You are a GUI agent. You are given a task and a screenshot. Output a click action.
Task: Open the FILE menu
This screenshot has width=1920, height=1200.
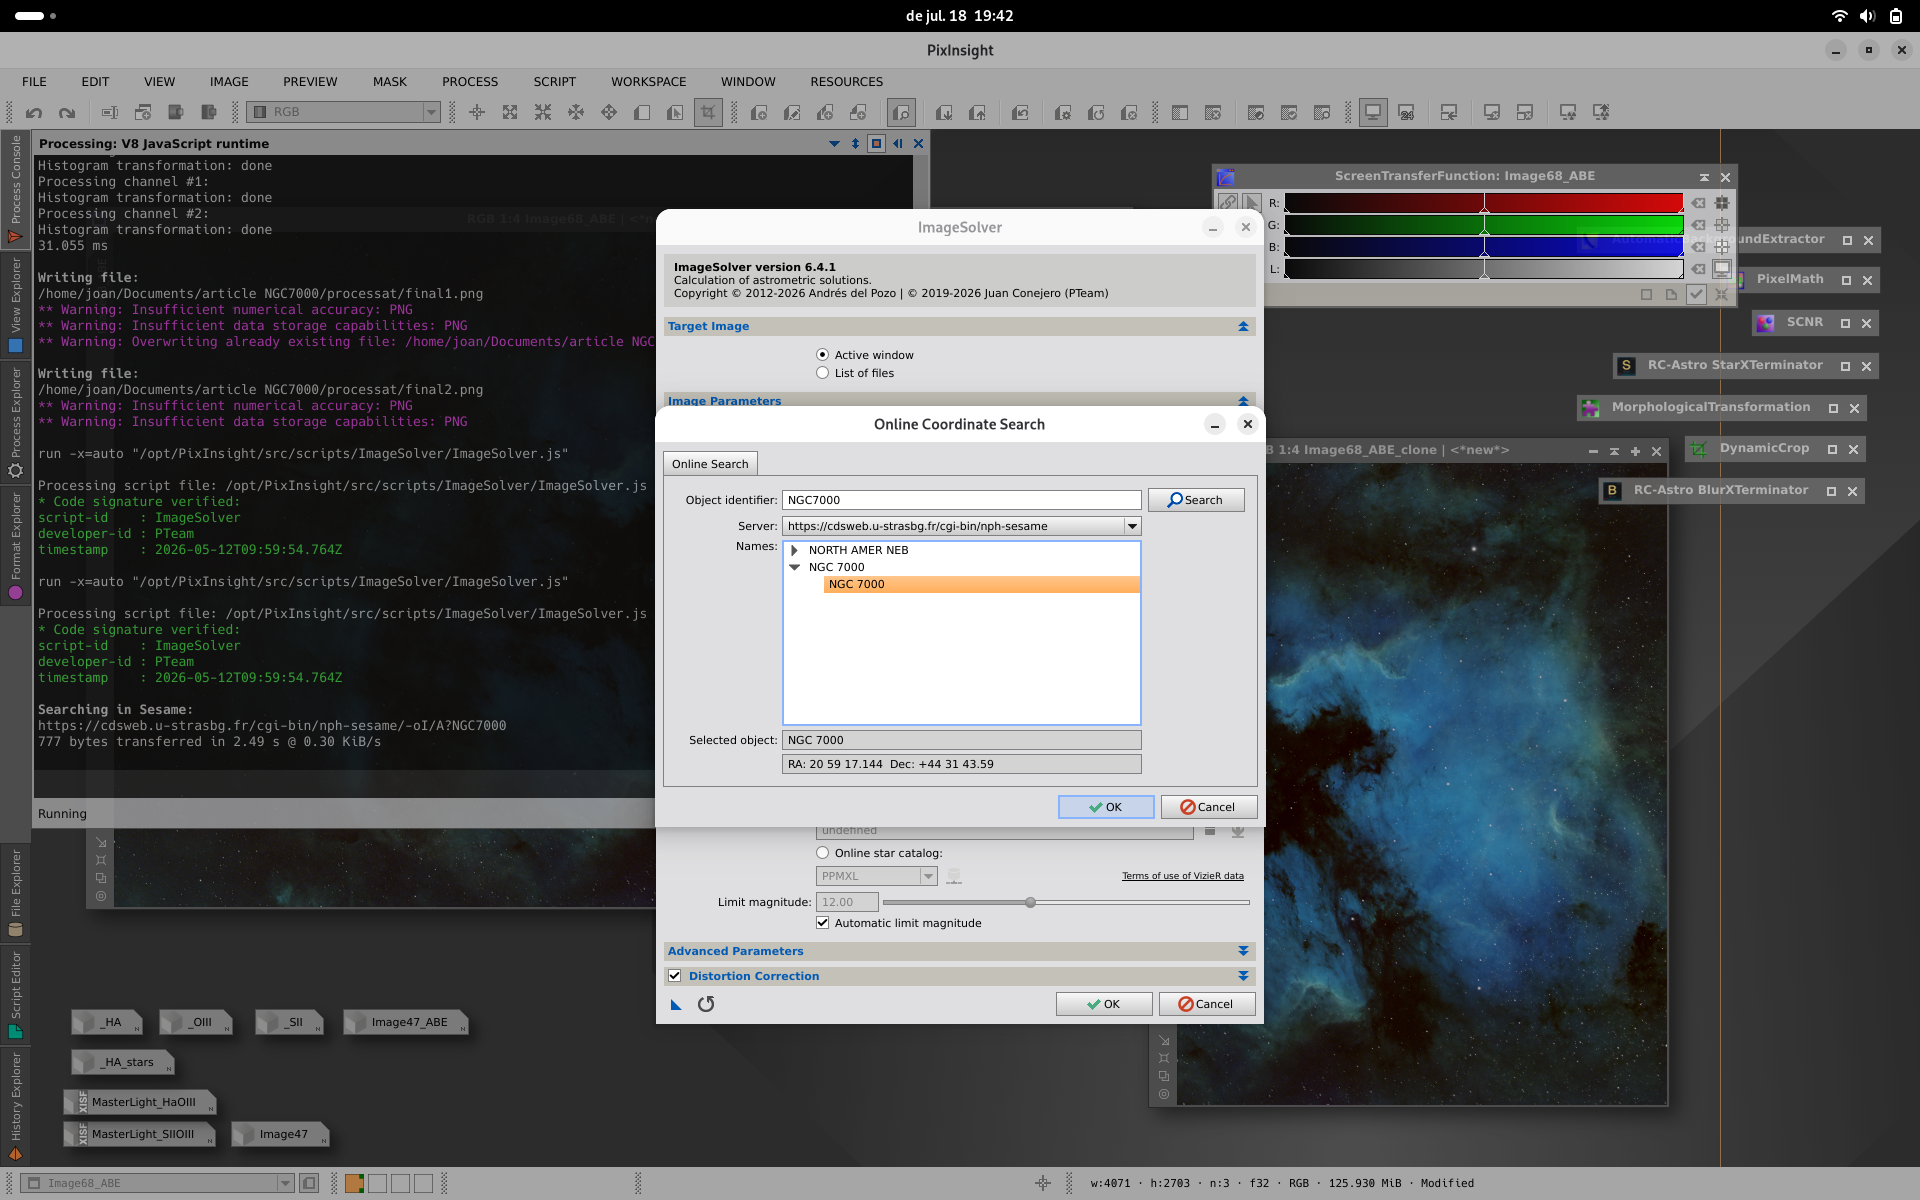(x=34, y=82)
